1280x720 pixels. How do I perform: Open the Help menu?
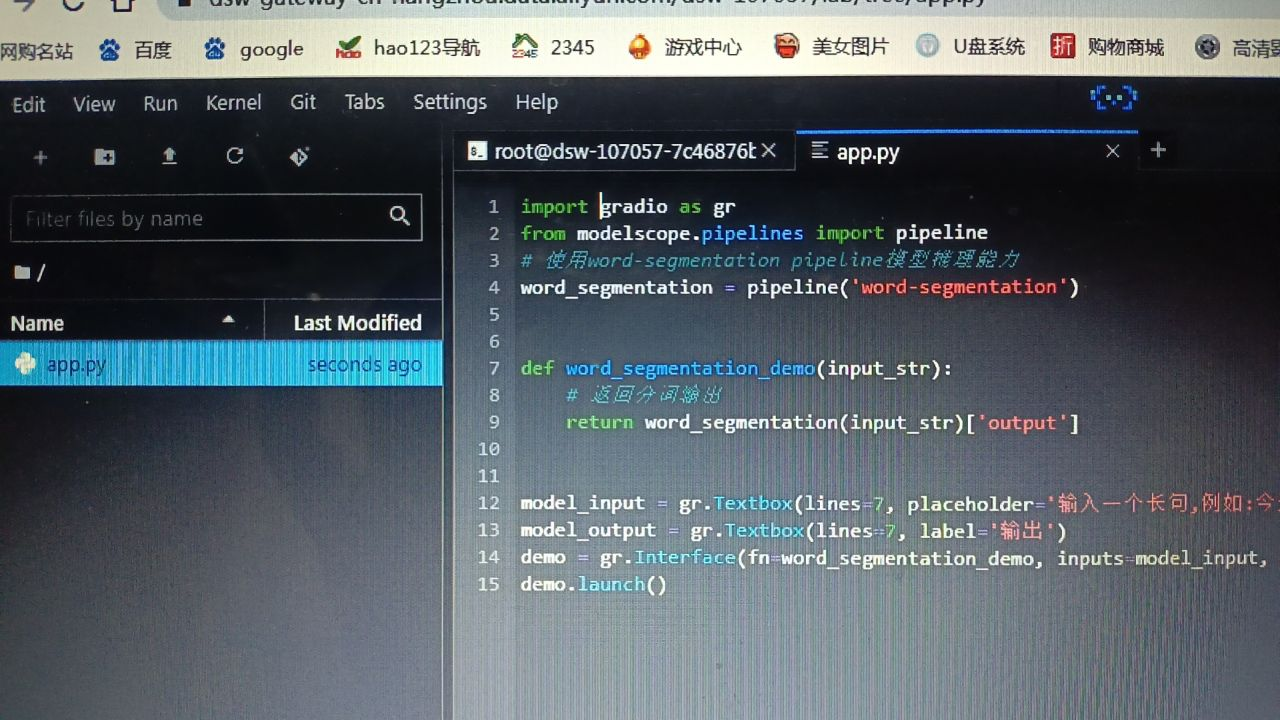(536, 102)
